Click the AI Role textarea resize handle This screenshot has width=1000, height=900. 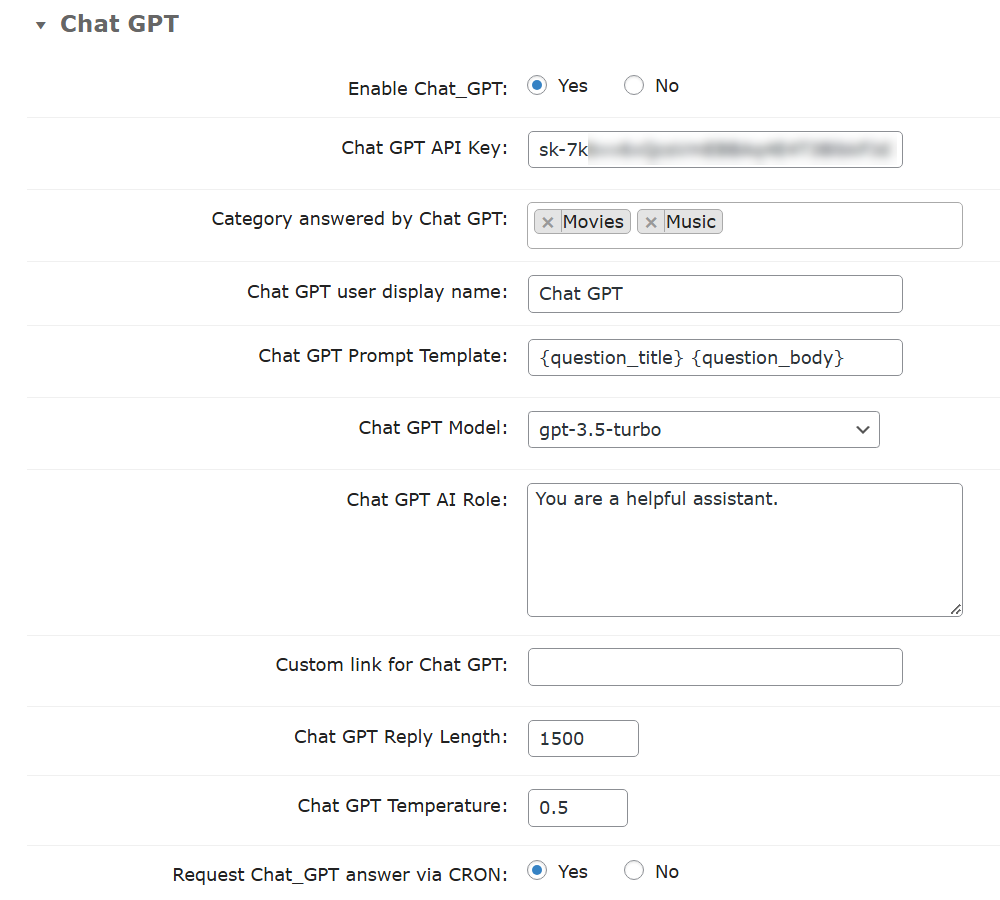tap(955, 610)
